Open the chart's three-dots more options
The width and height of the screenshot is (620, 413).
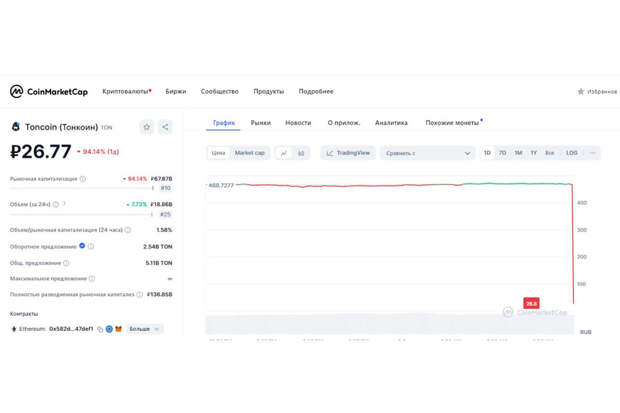pyautogui.click(x=592, y=153)
